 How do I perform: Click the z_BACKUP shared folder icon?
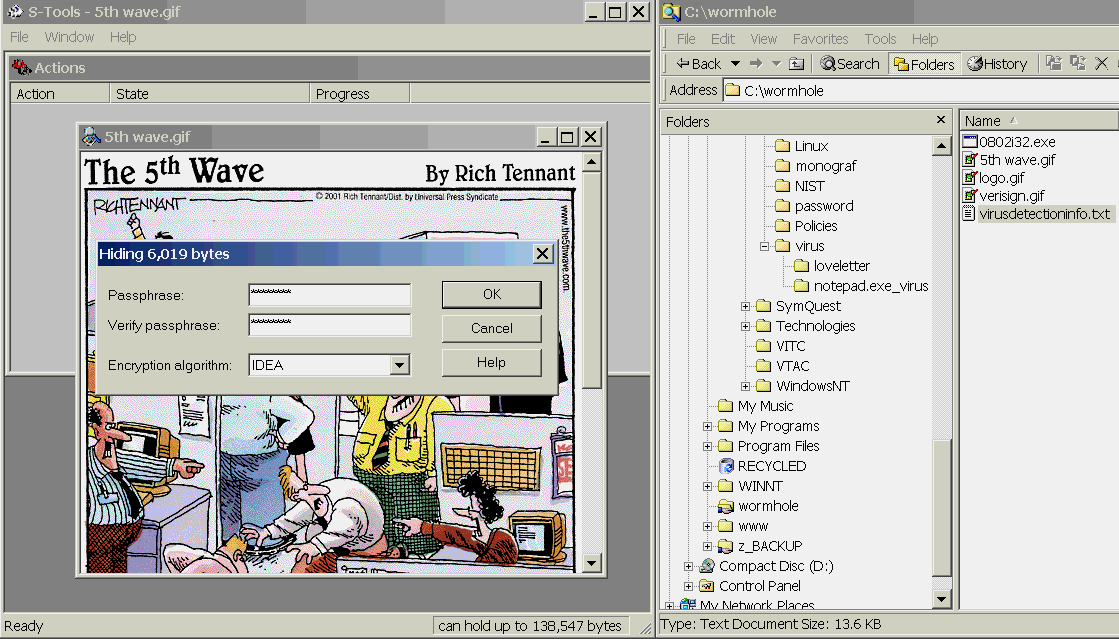pos(726,546)
